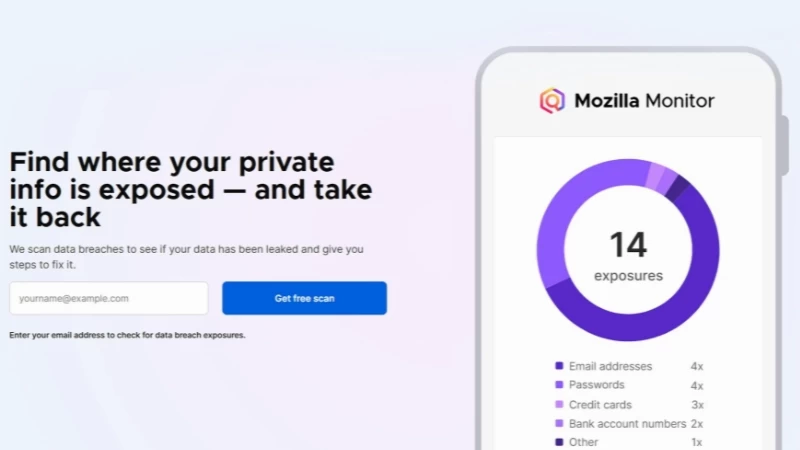Click the Mozilla Monitor title text

pyautogui.click(x=644, y=100)
